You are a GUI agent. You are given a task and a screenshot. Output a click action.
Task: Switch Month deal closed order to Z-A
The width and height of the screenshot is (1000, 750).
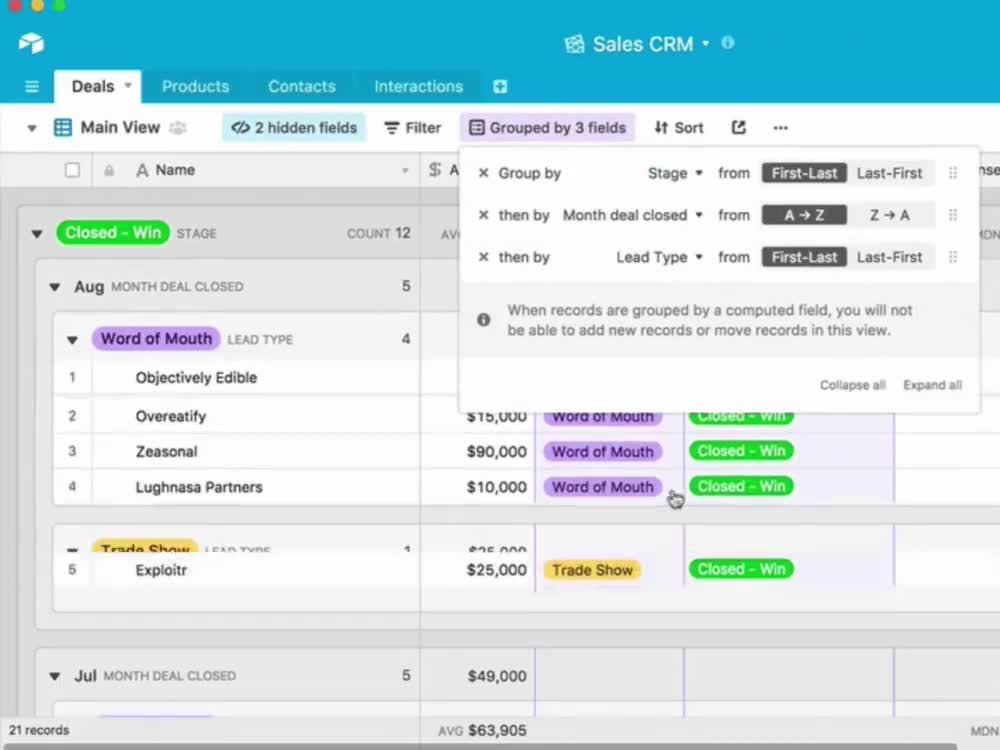[x=890, y=214]
